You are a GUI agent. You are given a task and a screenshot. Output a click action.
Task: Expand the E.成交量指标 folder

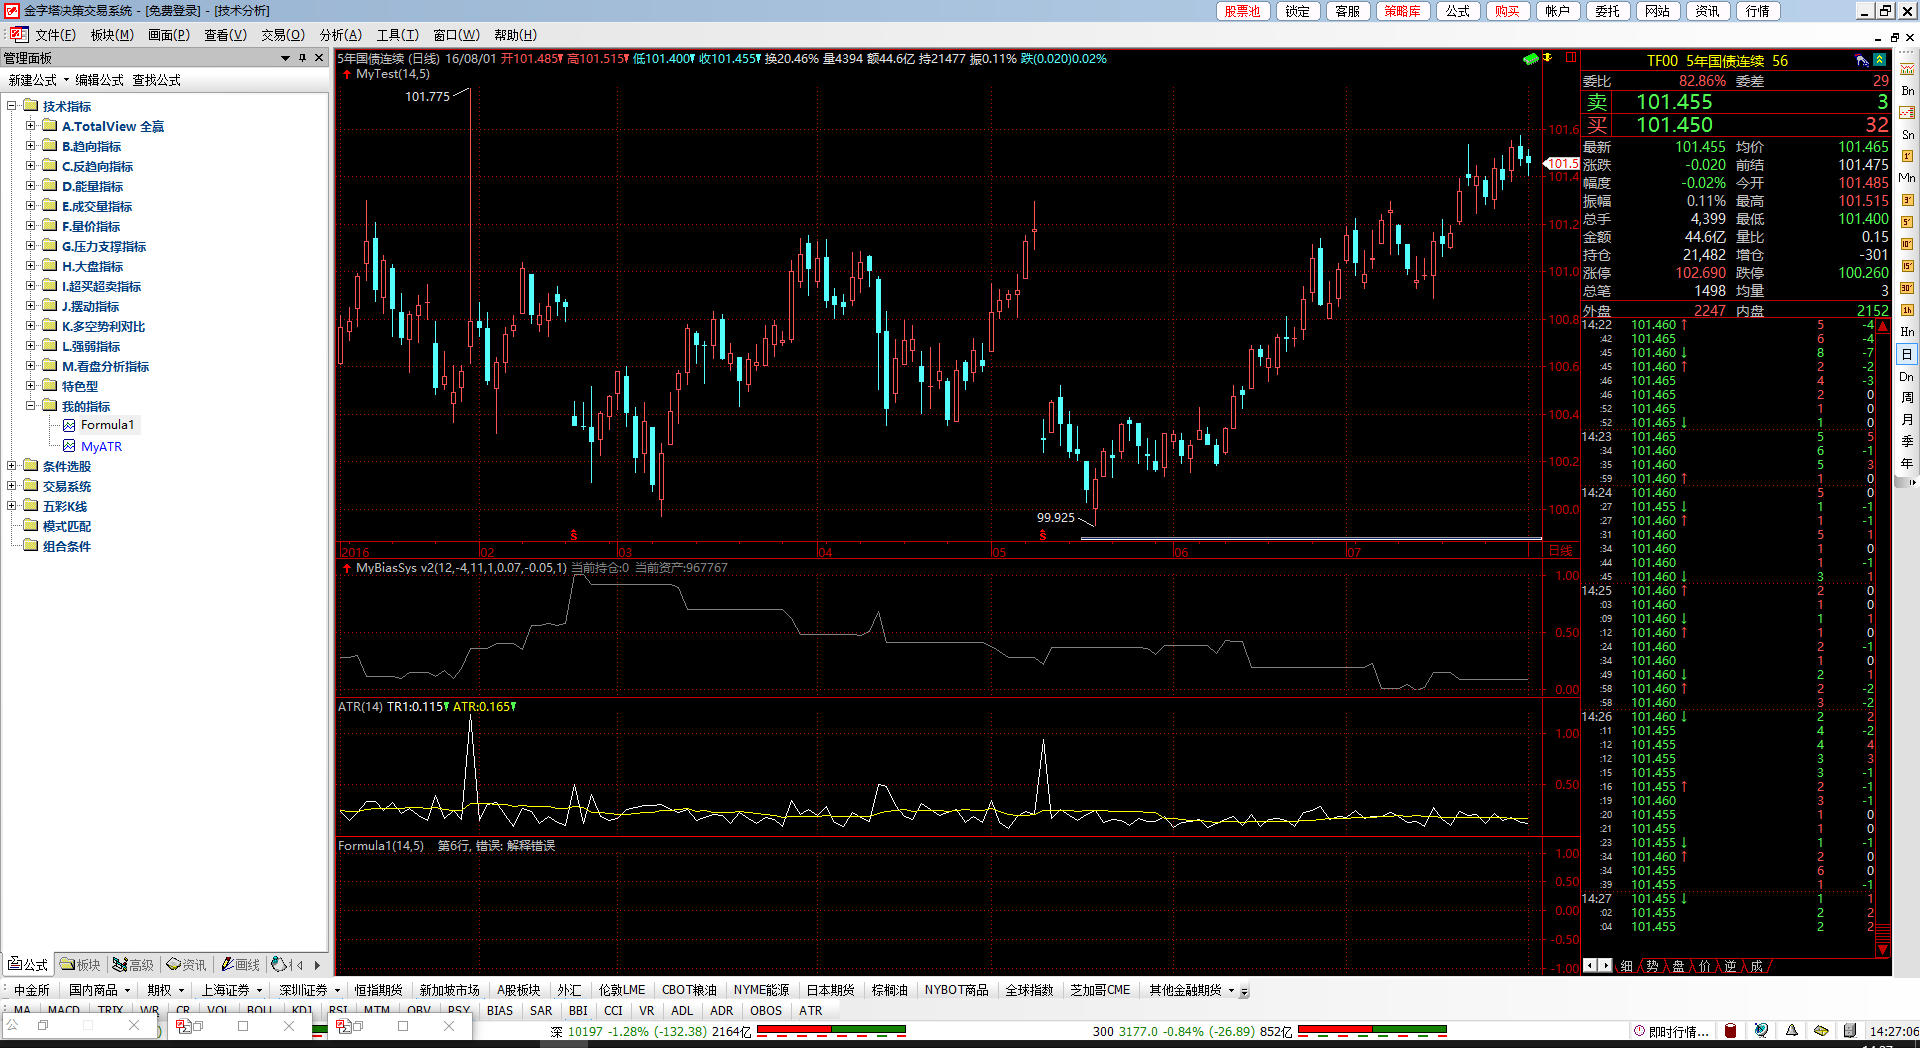pyautogui.click(x=30, y=206)
